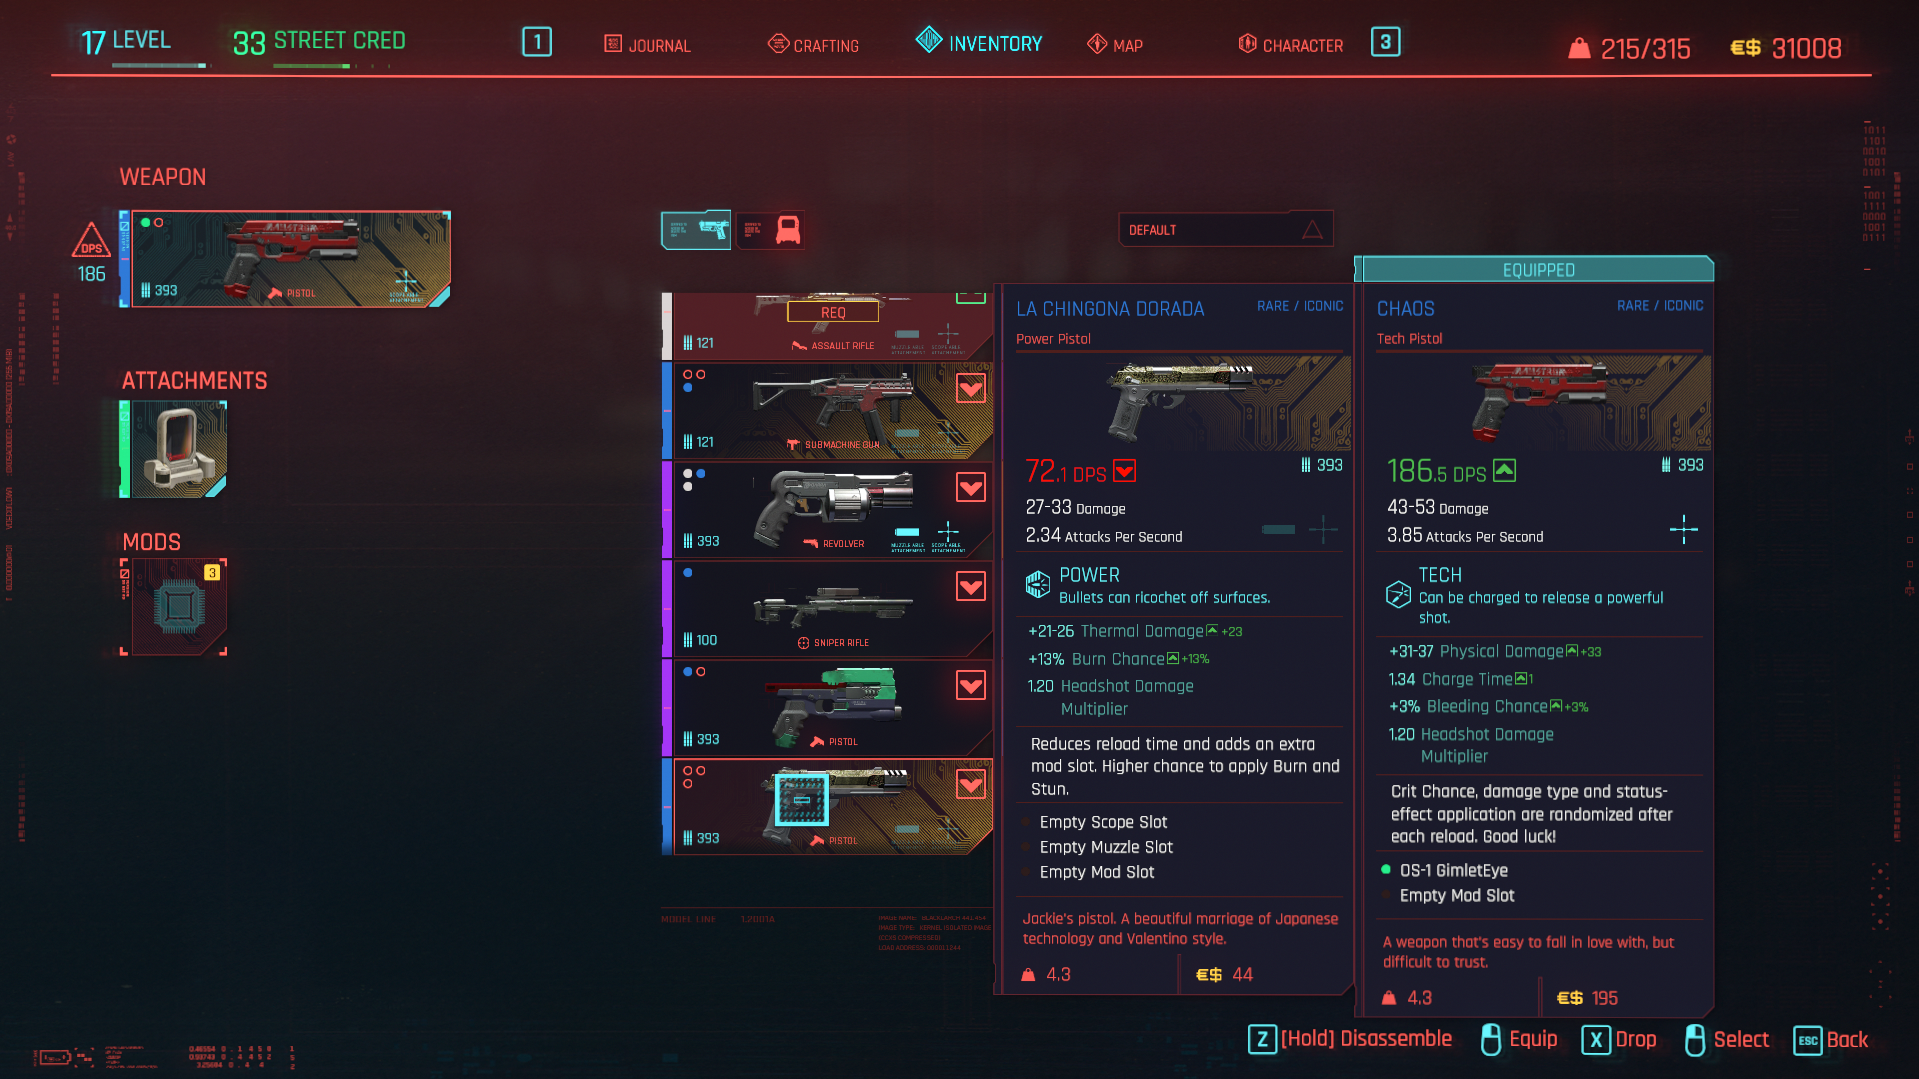The width and height of the screenshot is (1919, 1079).
Task: Select the sniper rifle in the list
Action: tap(828, 608)
